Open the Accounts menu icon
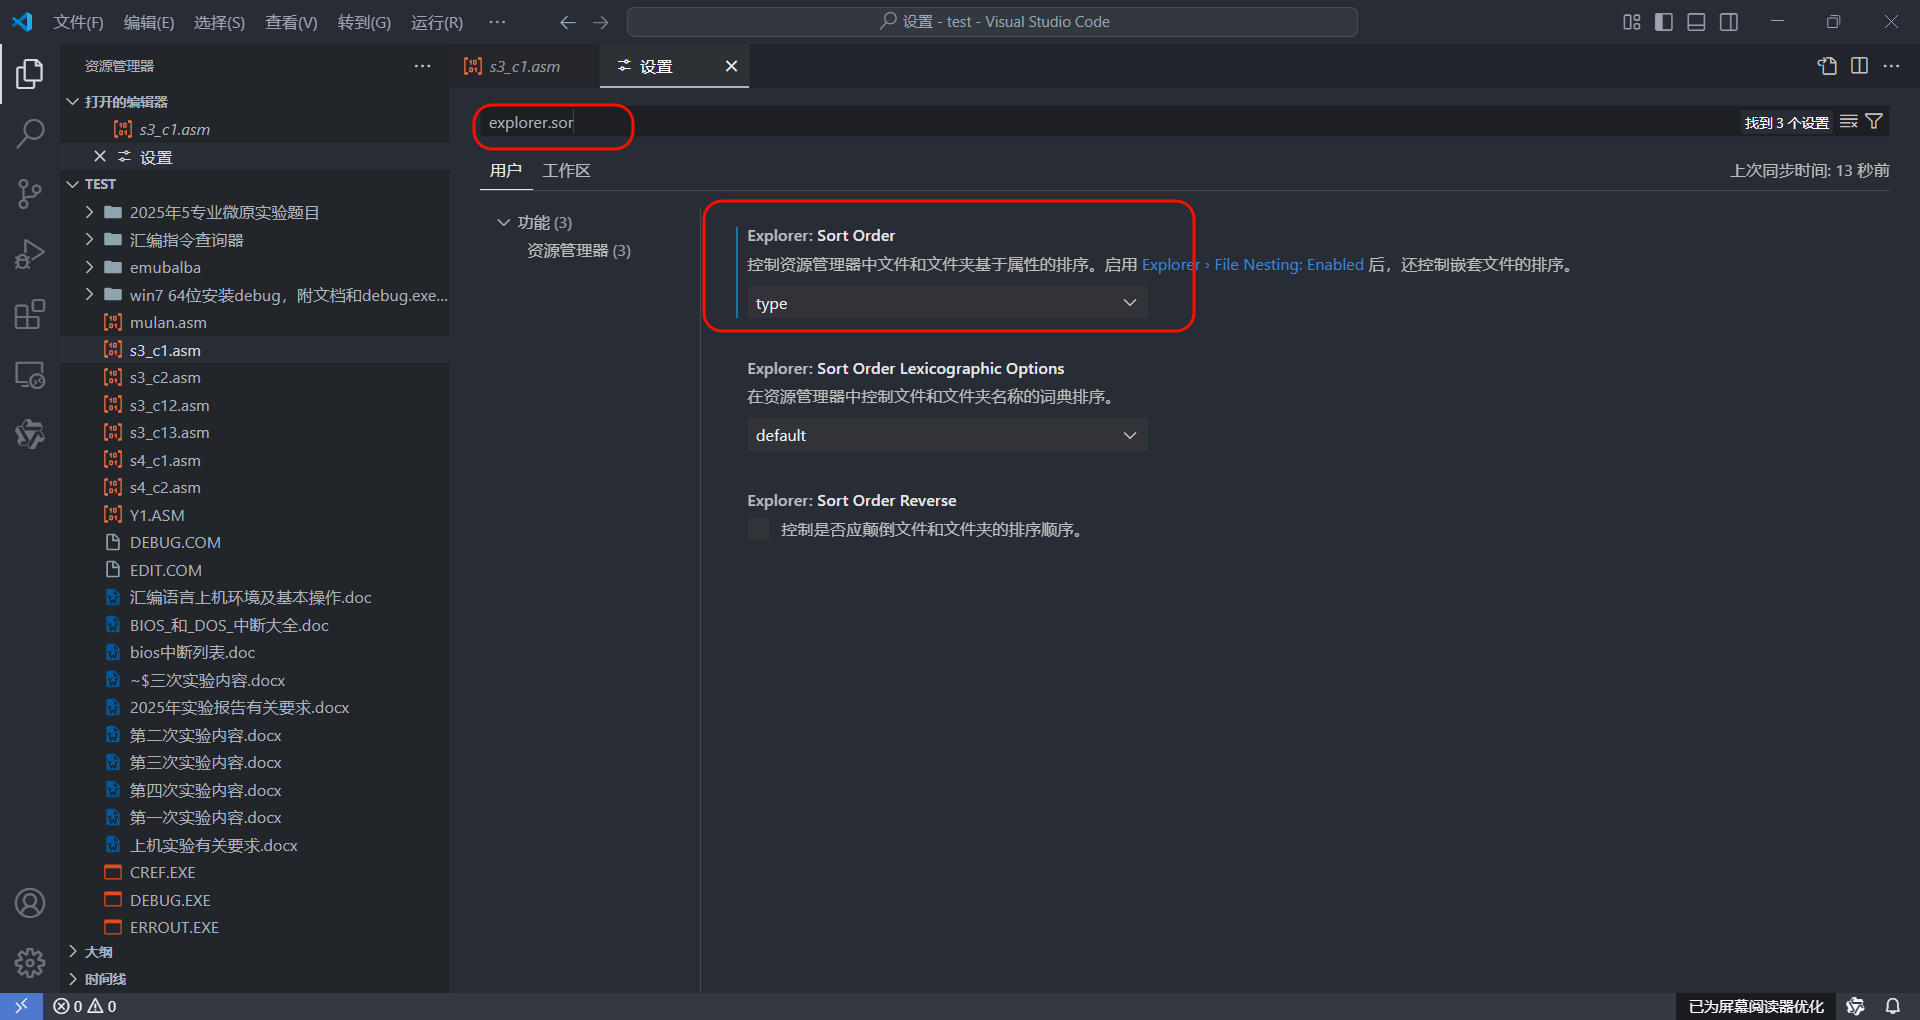 tap(30, 903)
